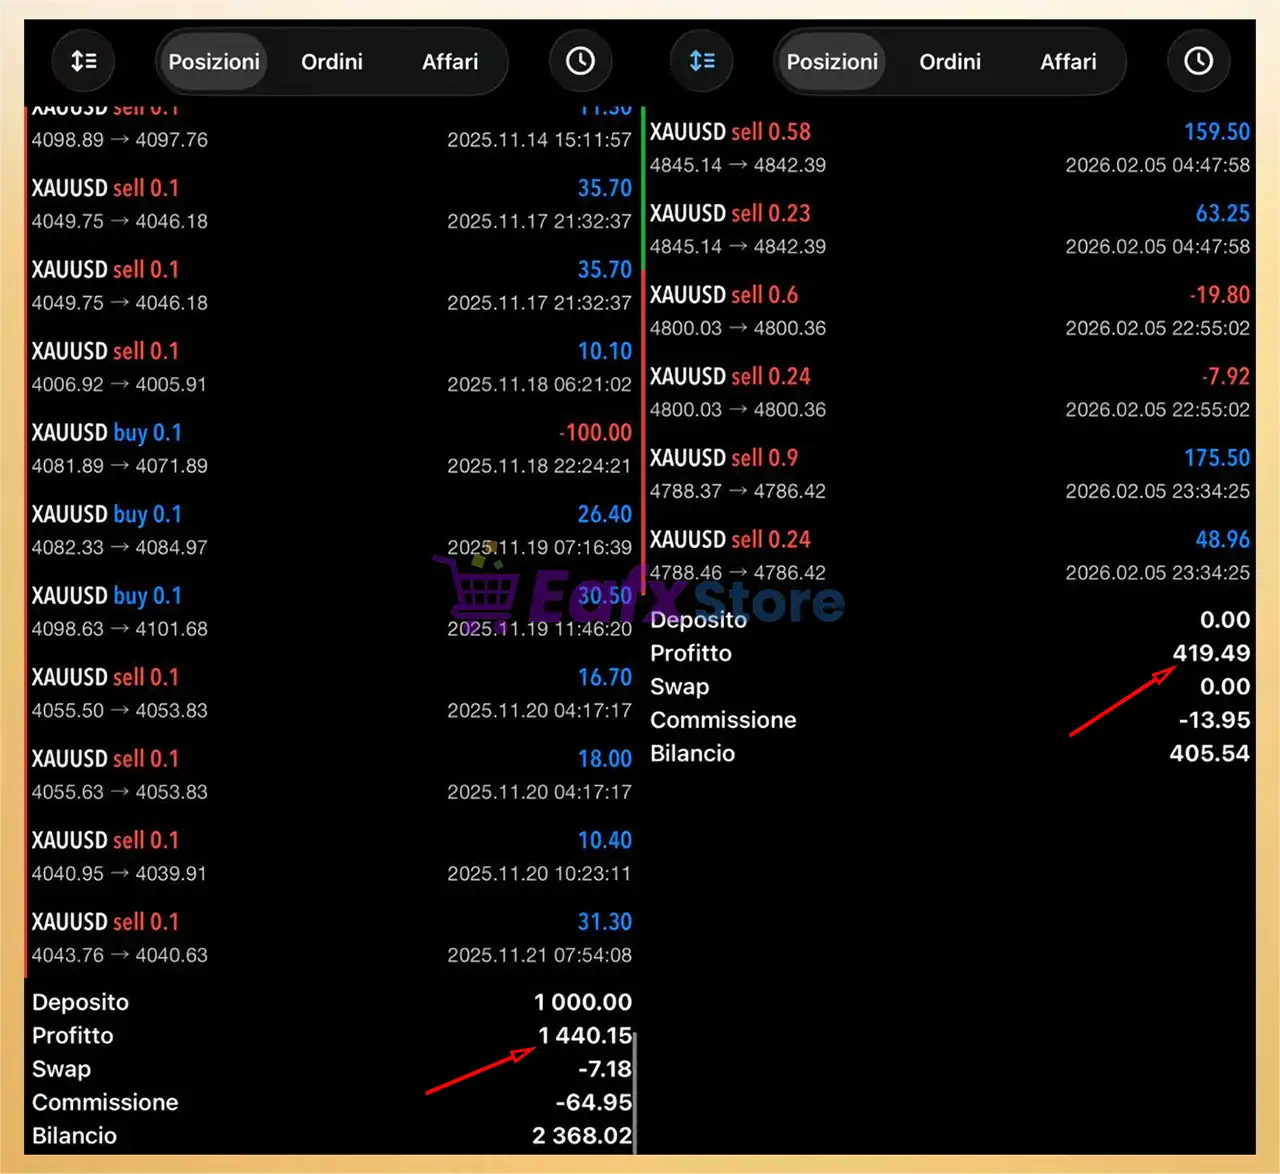Switch to the Affari tab on left panel
This screenshot has height=1174, width=1280.
pyautogui.click(x=451, y=61)
